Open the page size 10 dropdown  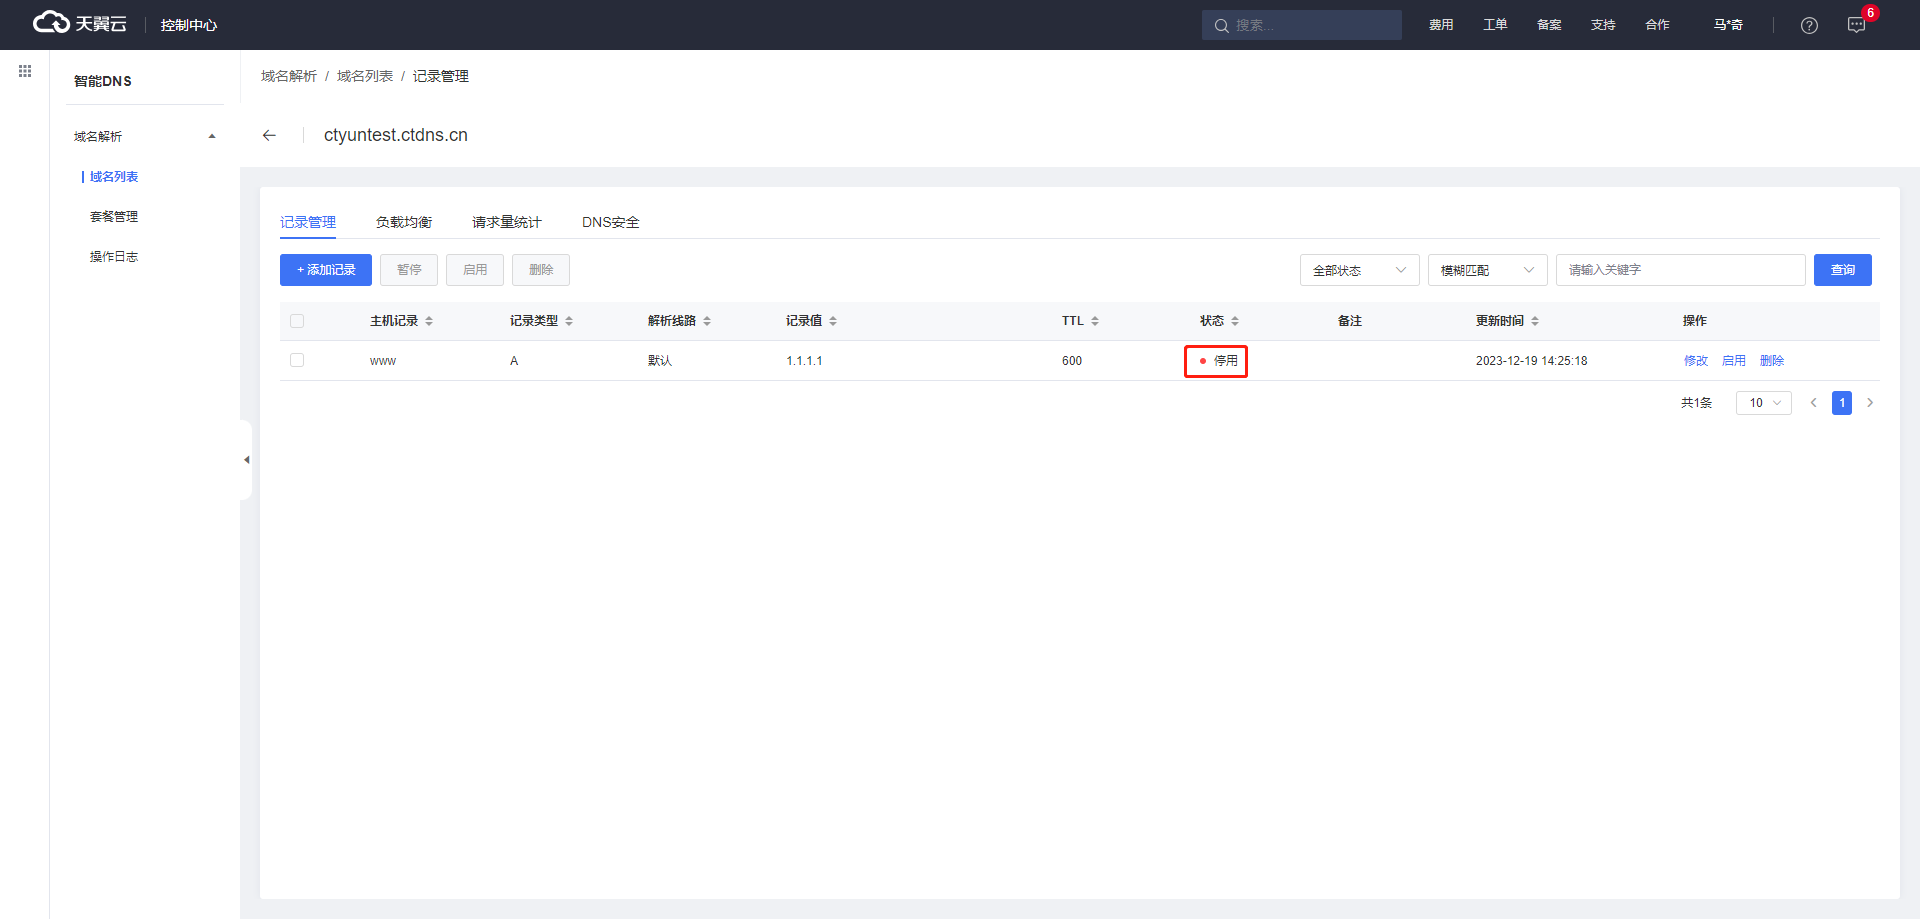pyautogui.click(x=1764, y=403)
